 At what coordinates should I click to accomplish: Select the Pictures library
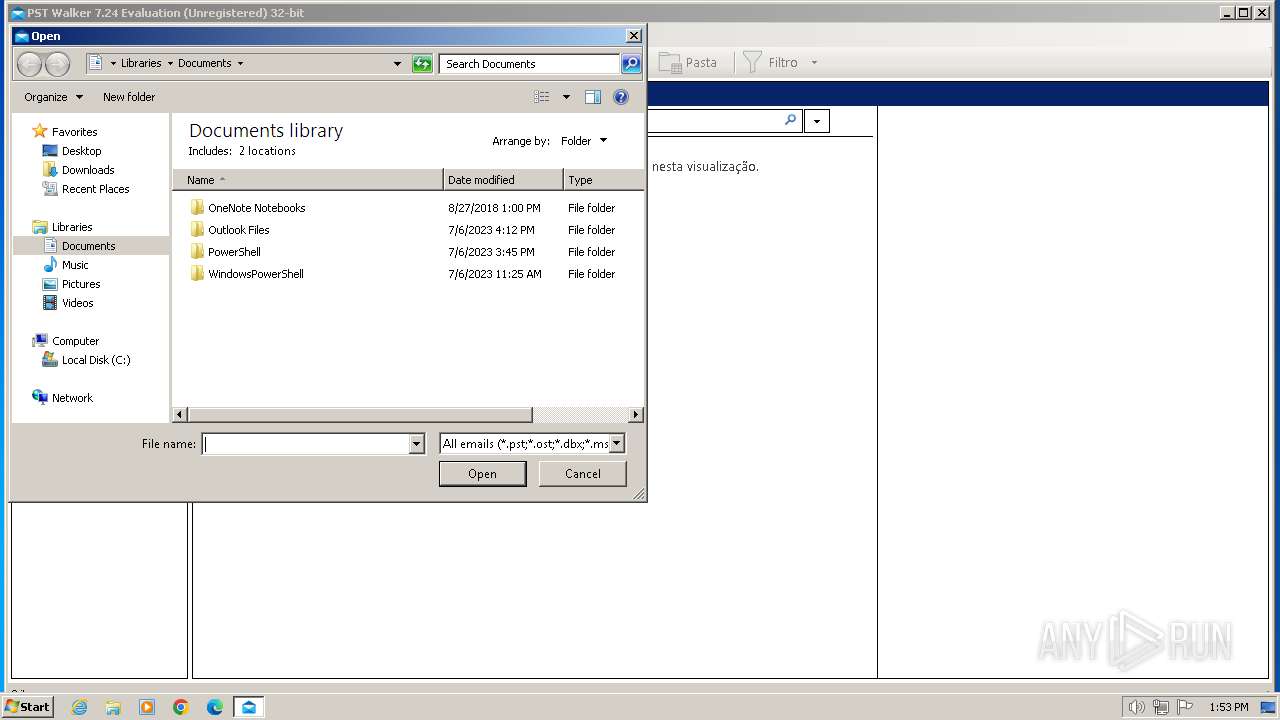click(x=81, y=284)
